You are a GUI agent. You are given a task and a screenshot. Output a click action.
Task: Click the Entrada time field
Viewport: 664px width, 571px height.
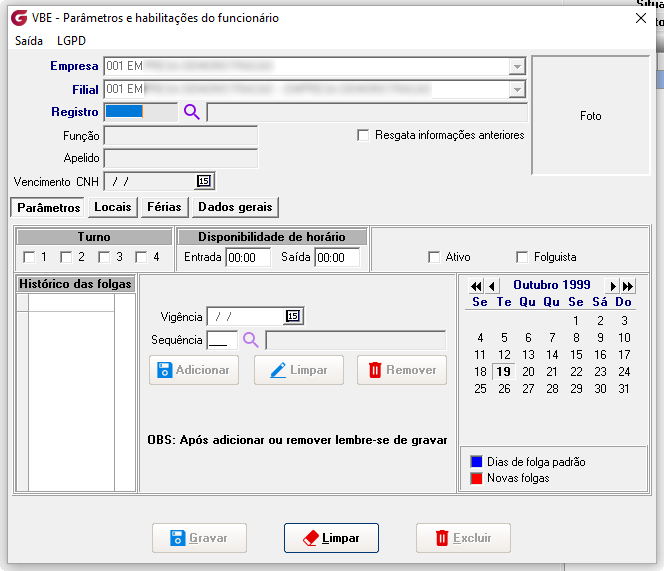248,258
